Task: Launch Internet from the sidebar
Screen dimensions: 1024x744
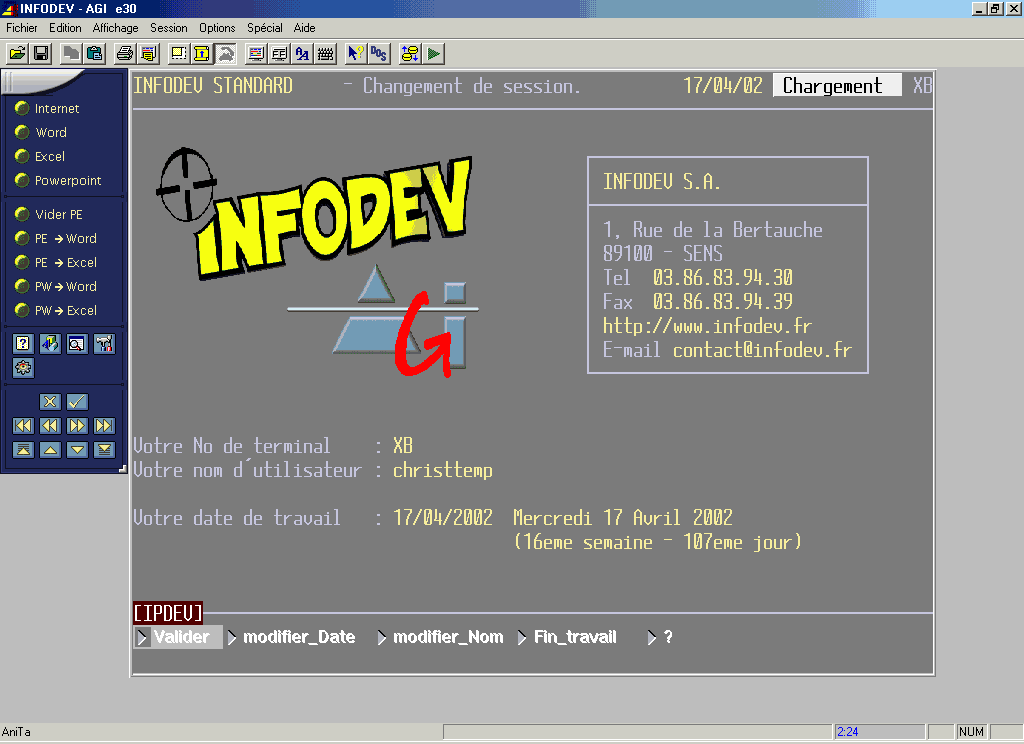Action: click(47, 108)
